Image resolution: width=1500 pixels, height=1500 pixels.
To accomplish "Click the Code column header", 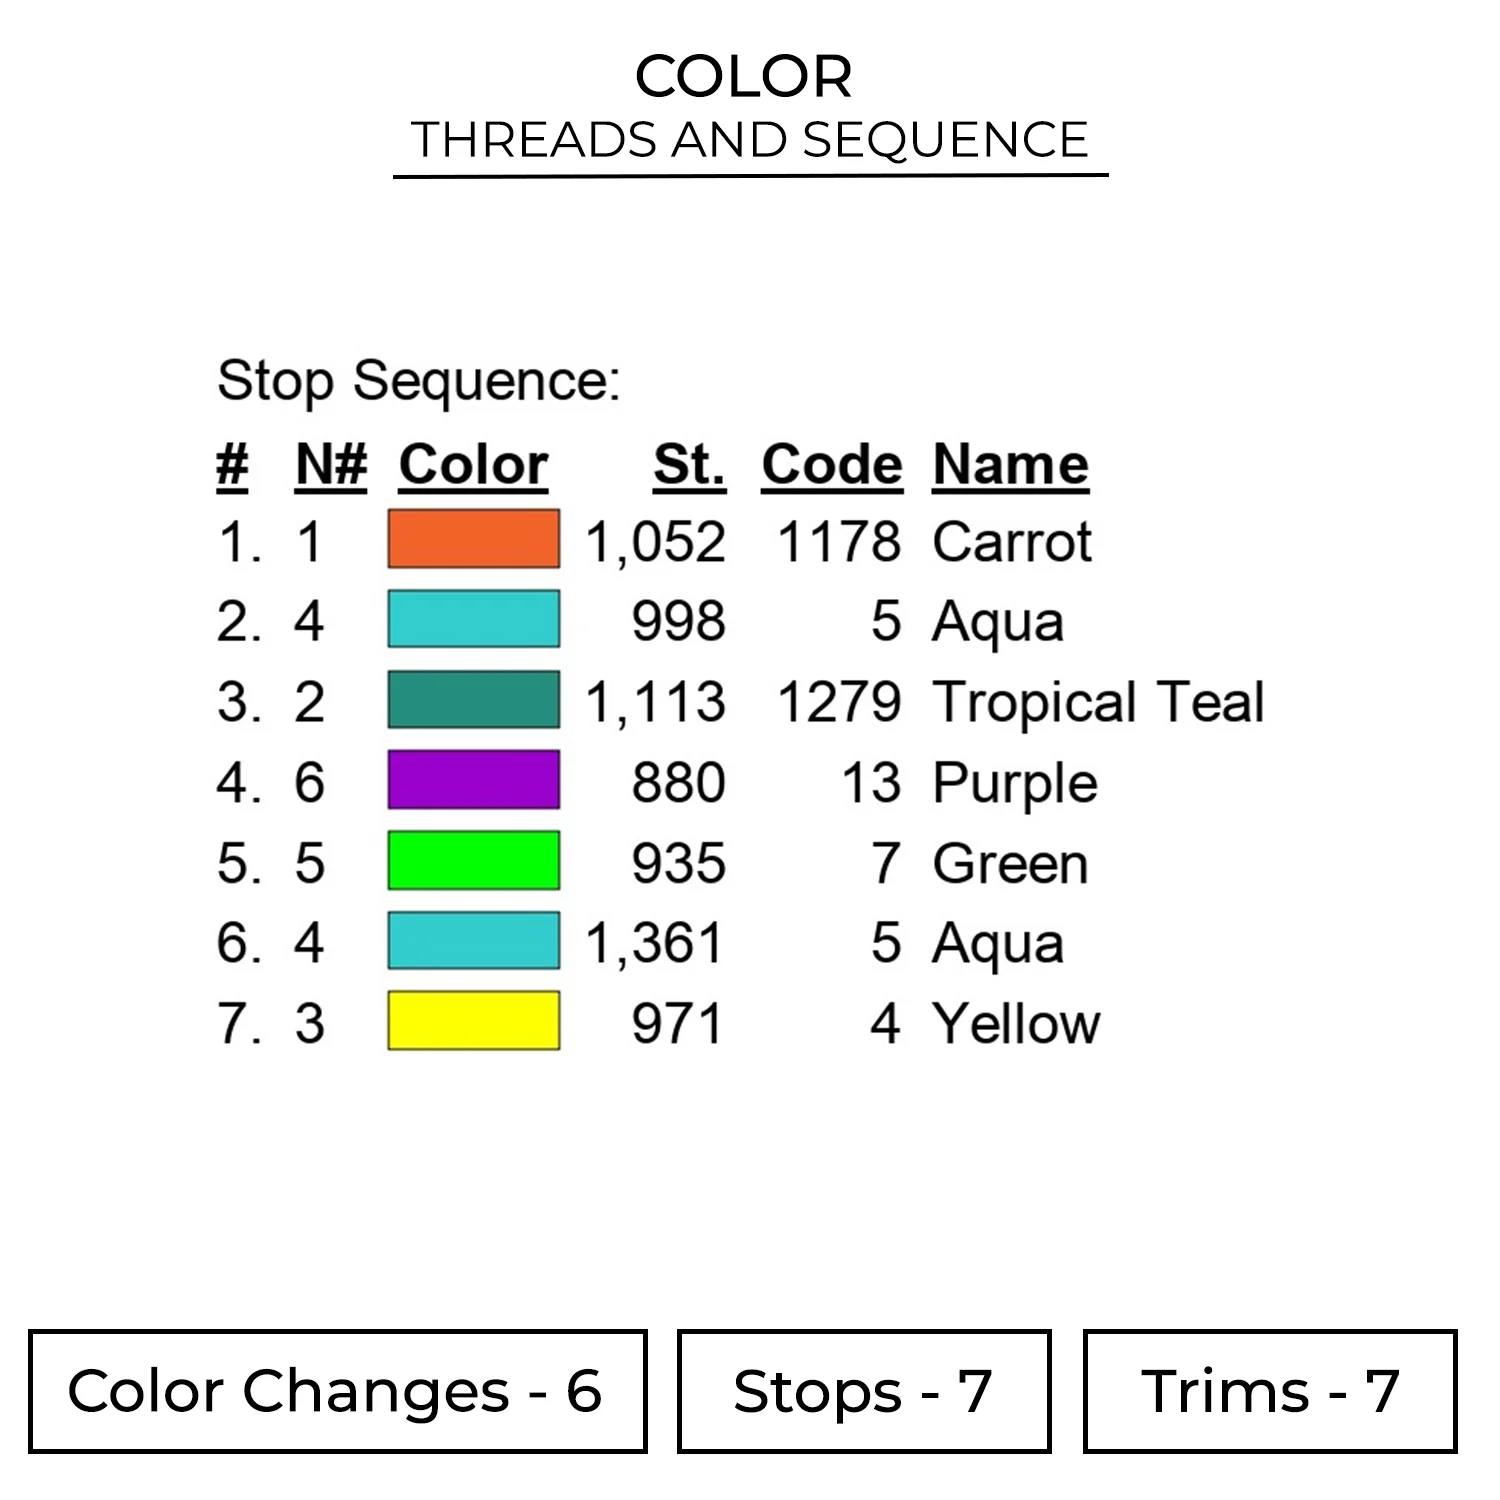I will [832, 465].
